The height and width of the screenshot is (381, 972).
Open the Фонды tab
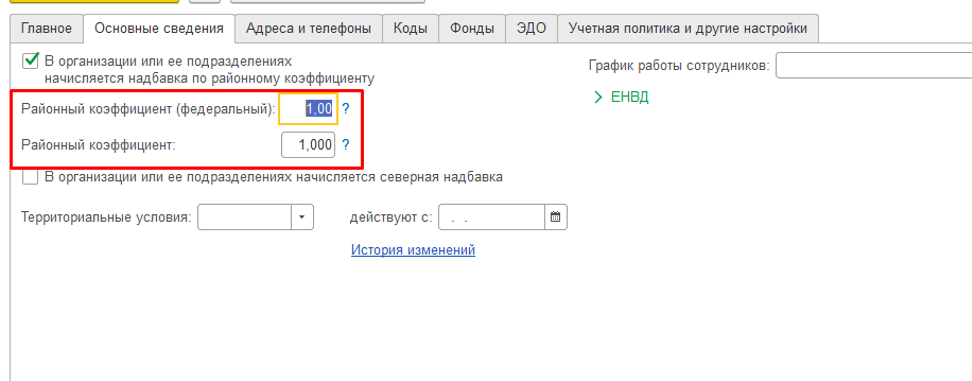click(472, 28)
